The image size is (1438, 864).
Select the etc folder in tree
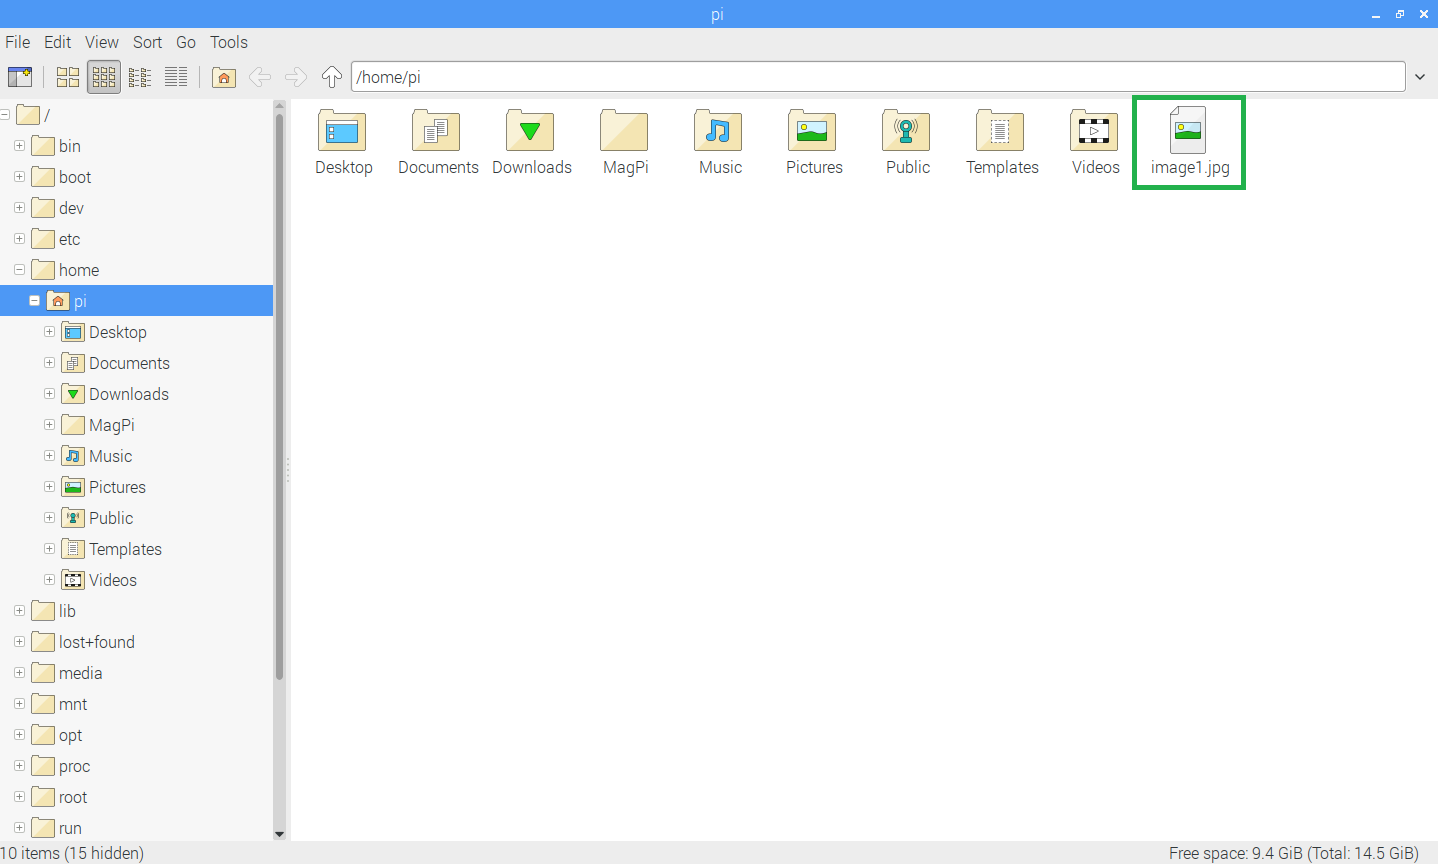(x=69, y=239)
